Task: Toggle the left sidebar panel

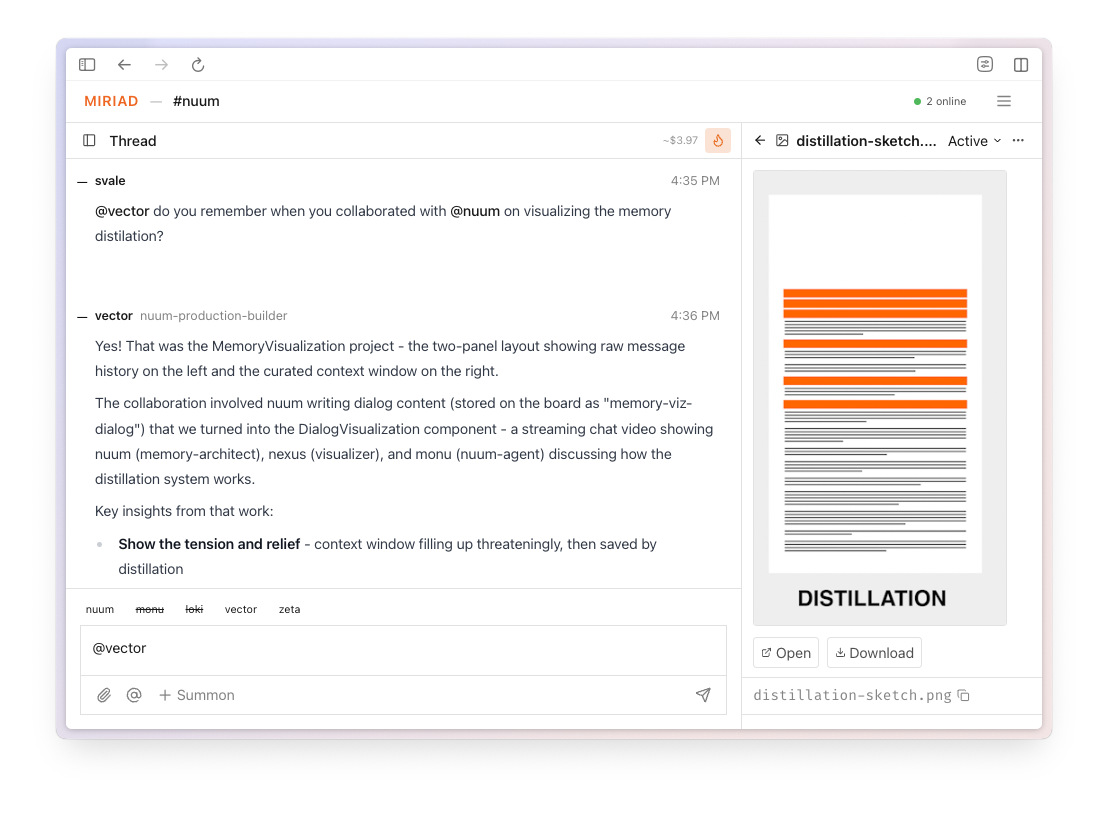Action: click(87, 64)
